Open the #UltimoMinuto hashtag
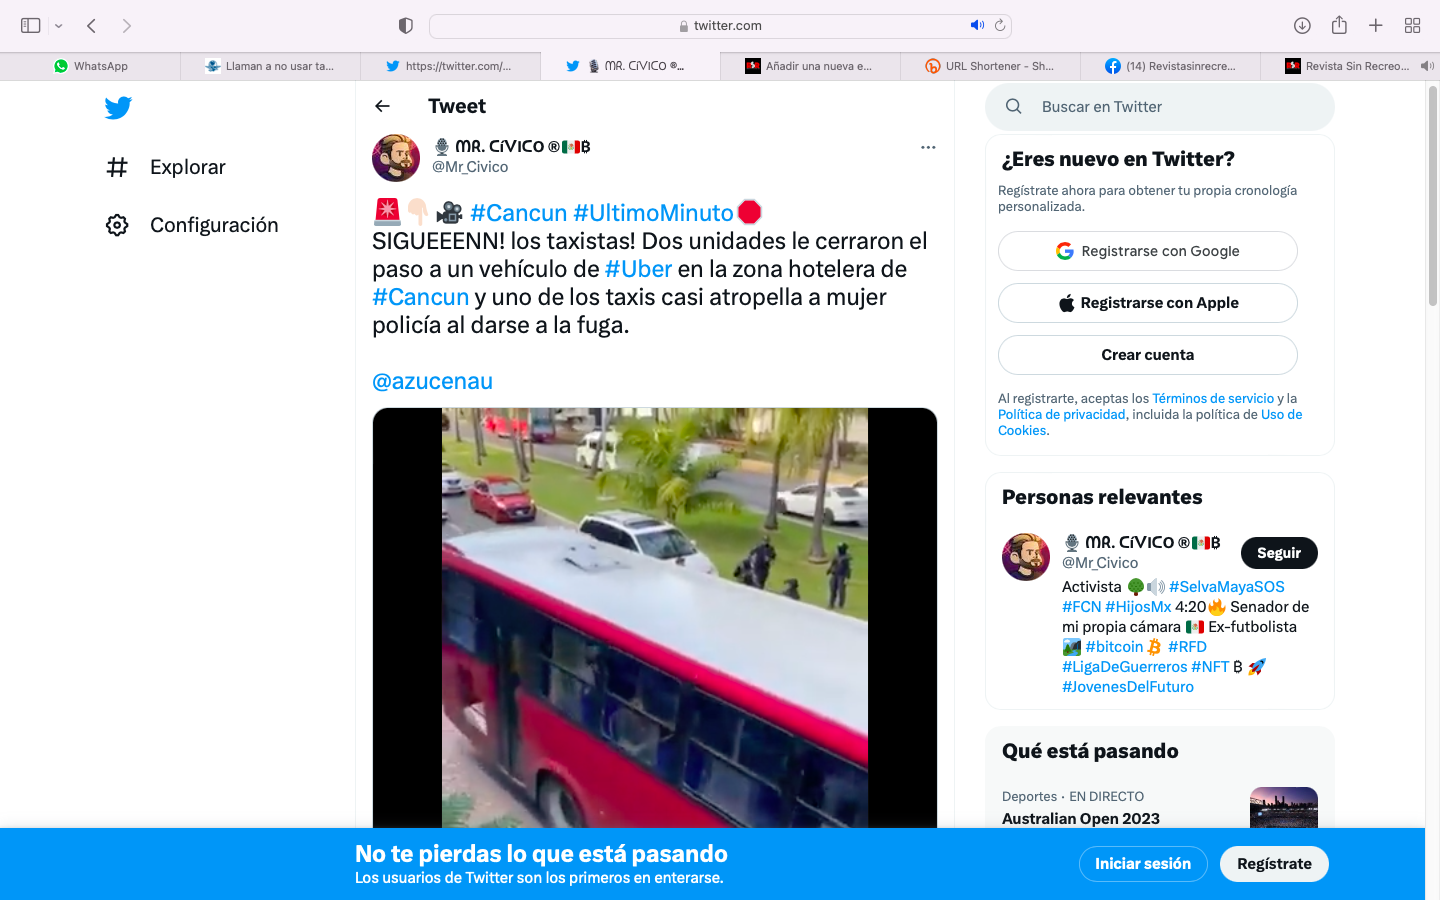 [x=653, y=213]
